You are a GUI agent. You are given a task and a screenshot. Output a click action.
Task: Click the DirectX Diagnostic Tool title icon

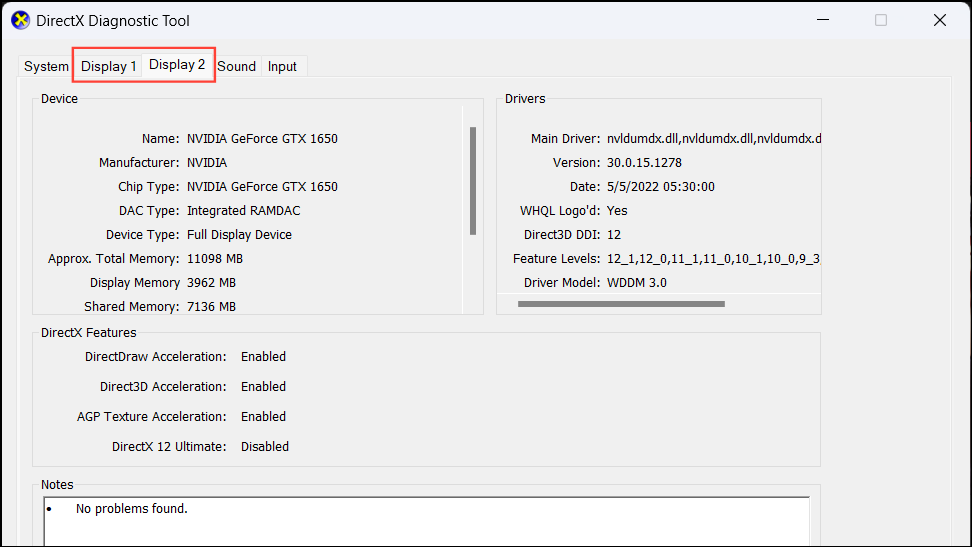coord(20,20)
